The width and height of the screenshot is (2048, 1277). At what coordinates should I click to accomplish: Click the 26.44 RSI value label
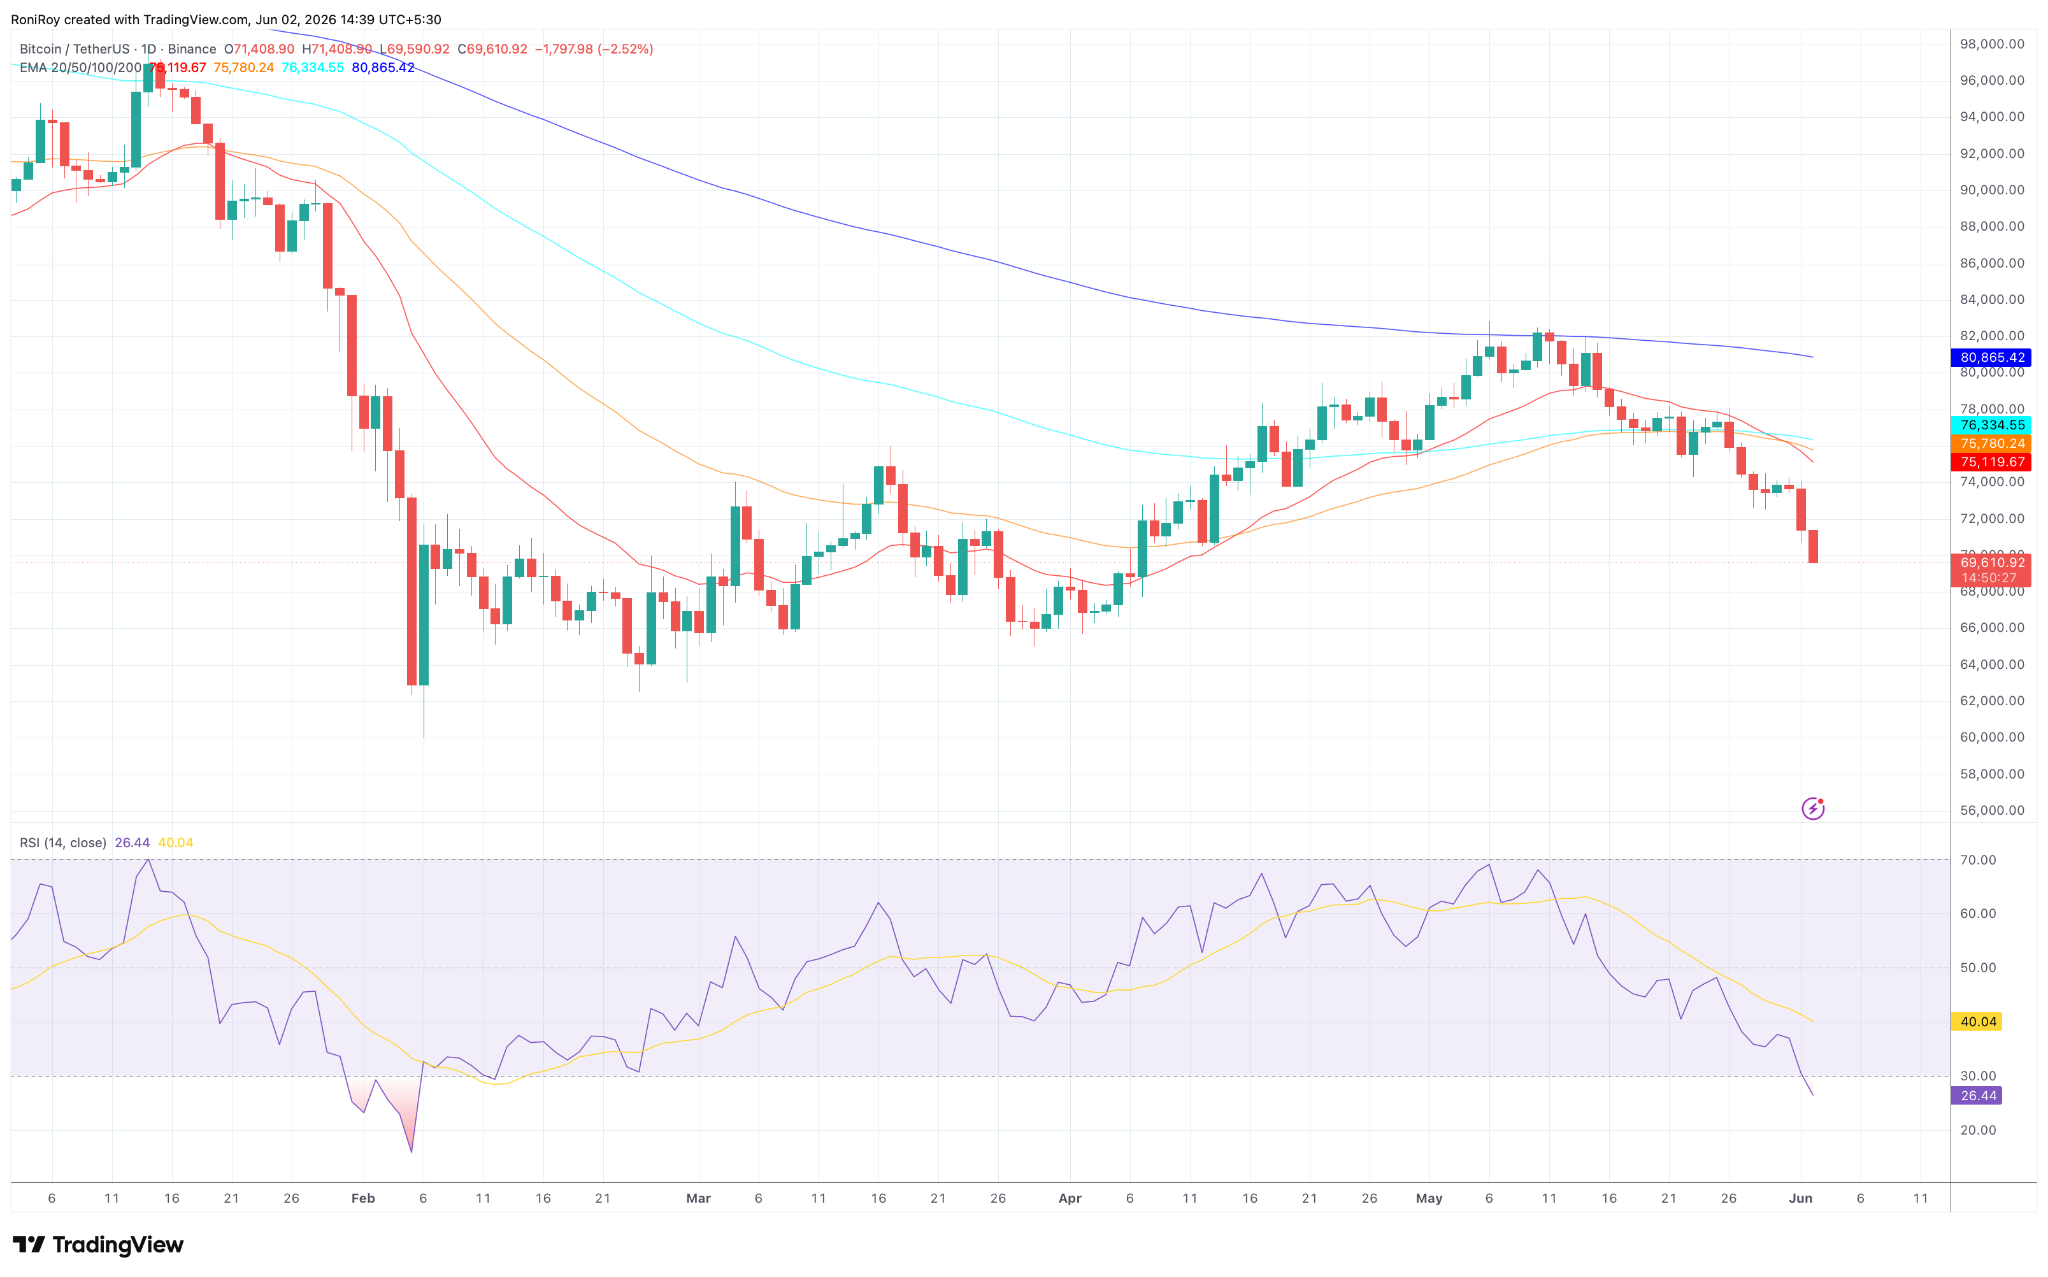1977,1096
